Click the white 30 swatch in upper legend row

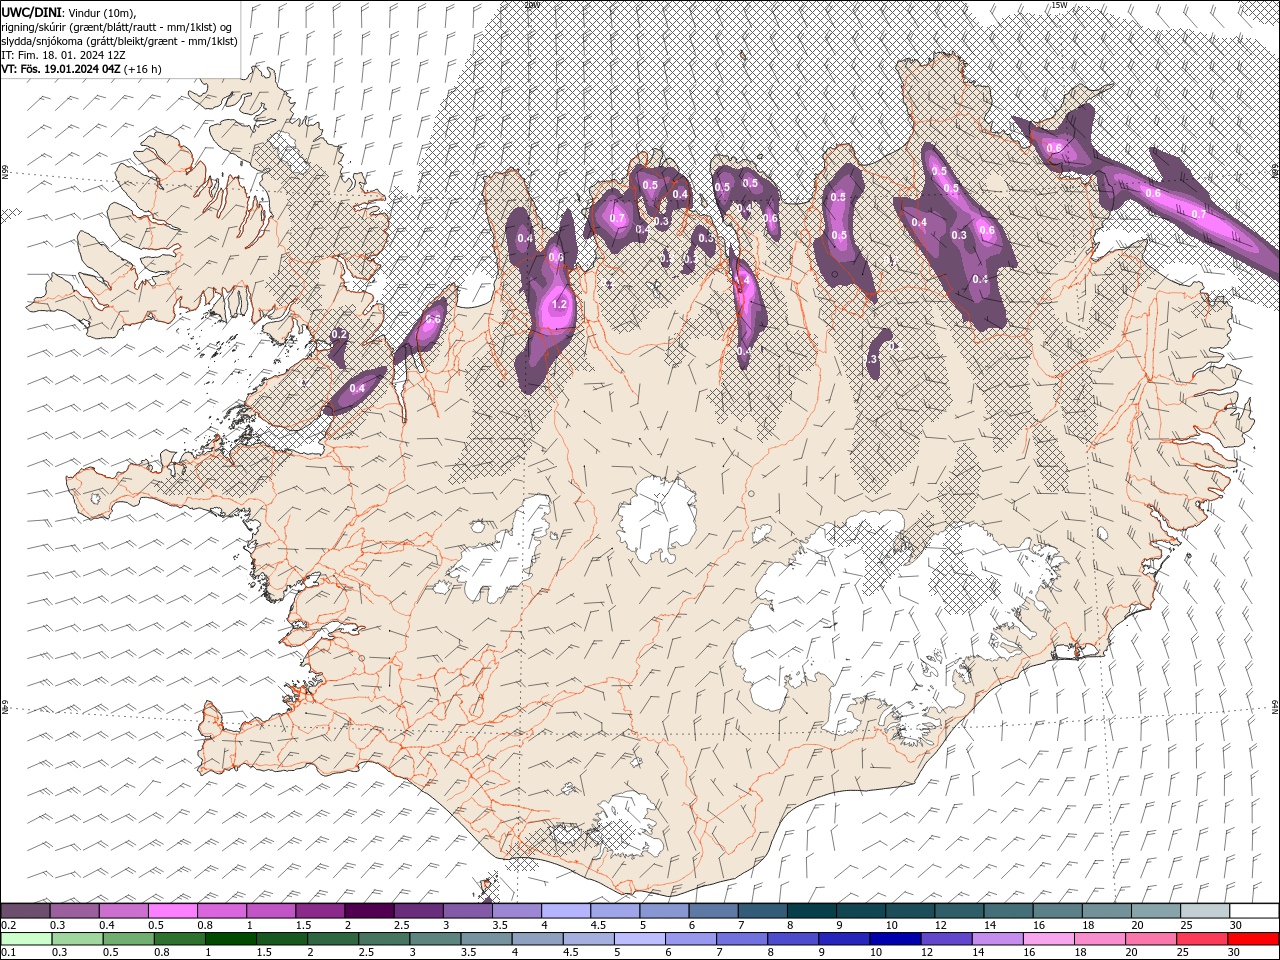pos(1254,911)
